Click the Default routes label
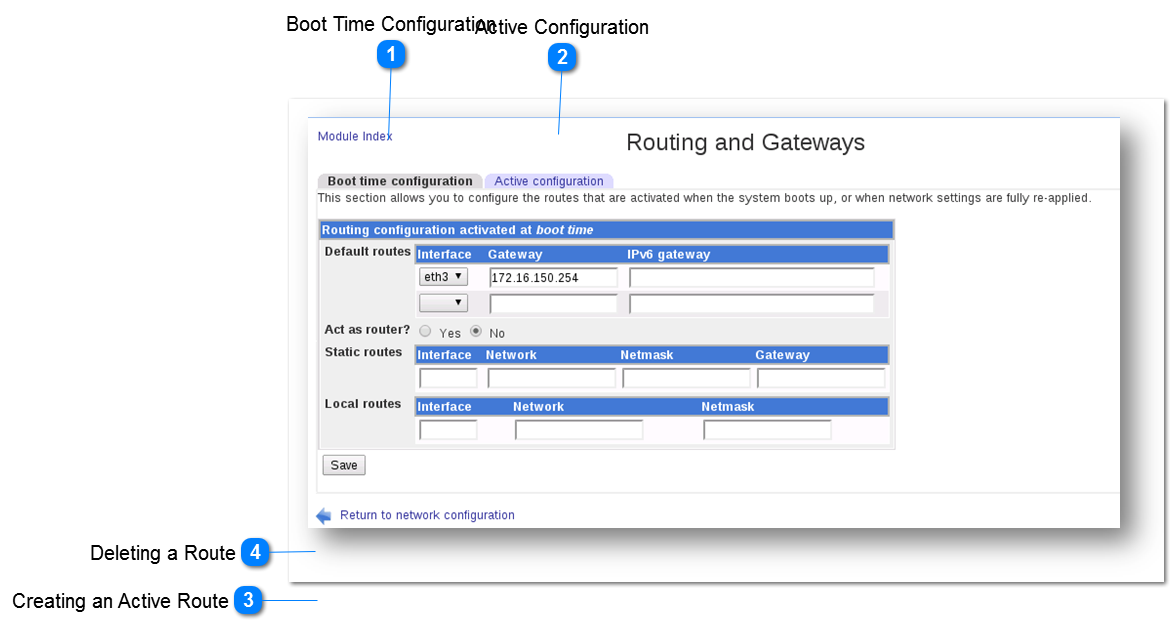Image resolution: width=1172 pixels, height=628 pixels. [368, 251]
